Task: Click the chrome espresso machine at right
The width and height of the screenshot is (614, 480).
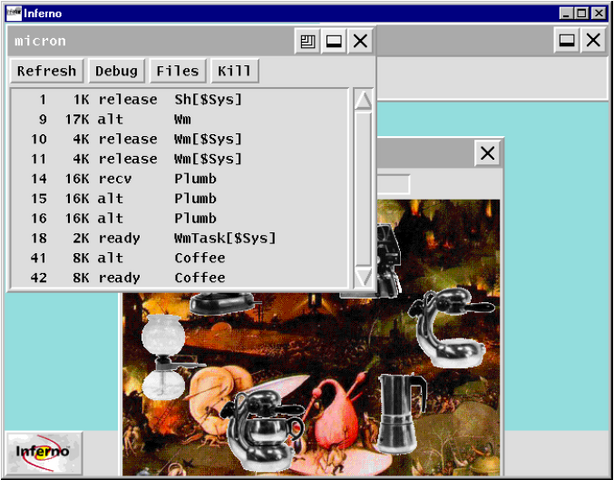Action: coord(450,328)
